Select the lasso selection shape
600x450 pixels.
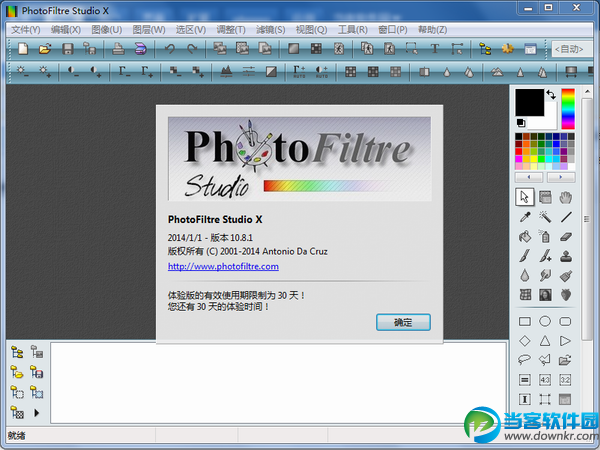coord(525,360)
